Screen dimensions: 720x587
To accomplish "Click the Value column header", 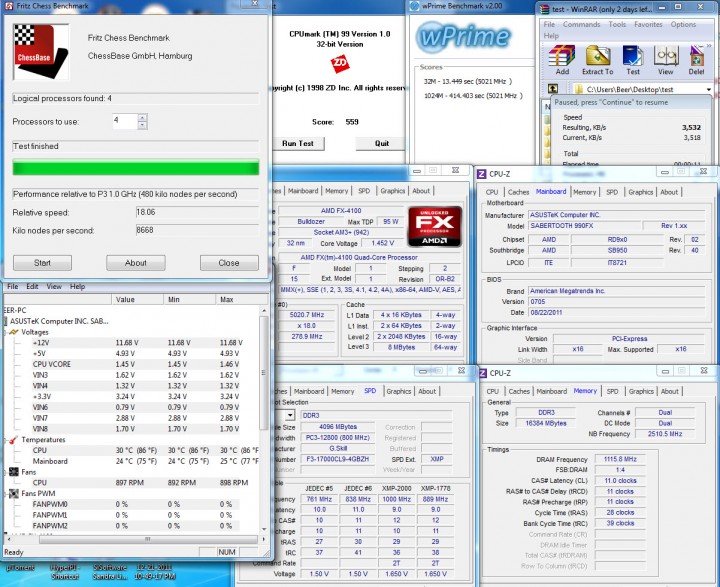I will tap(137, 299).
